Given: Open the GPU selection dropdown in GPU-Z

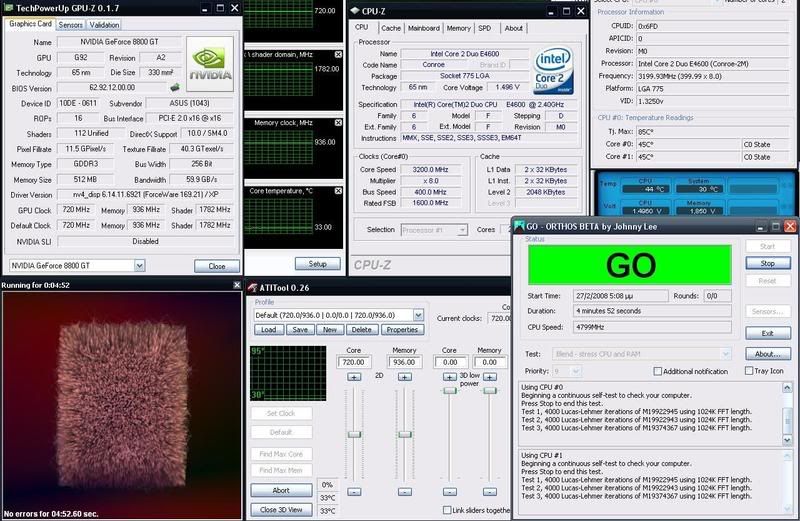Looking at the screenshot, I should tap(139, 265).
